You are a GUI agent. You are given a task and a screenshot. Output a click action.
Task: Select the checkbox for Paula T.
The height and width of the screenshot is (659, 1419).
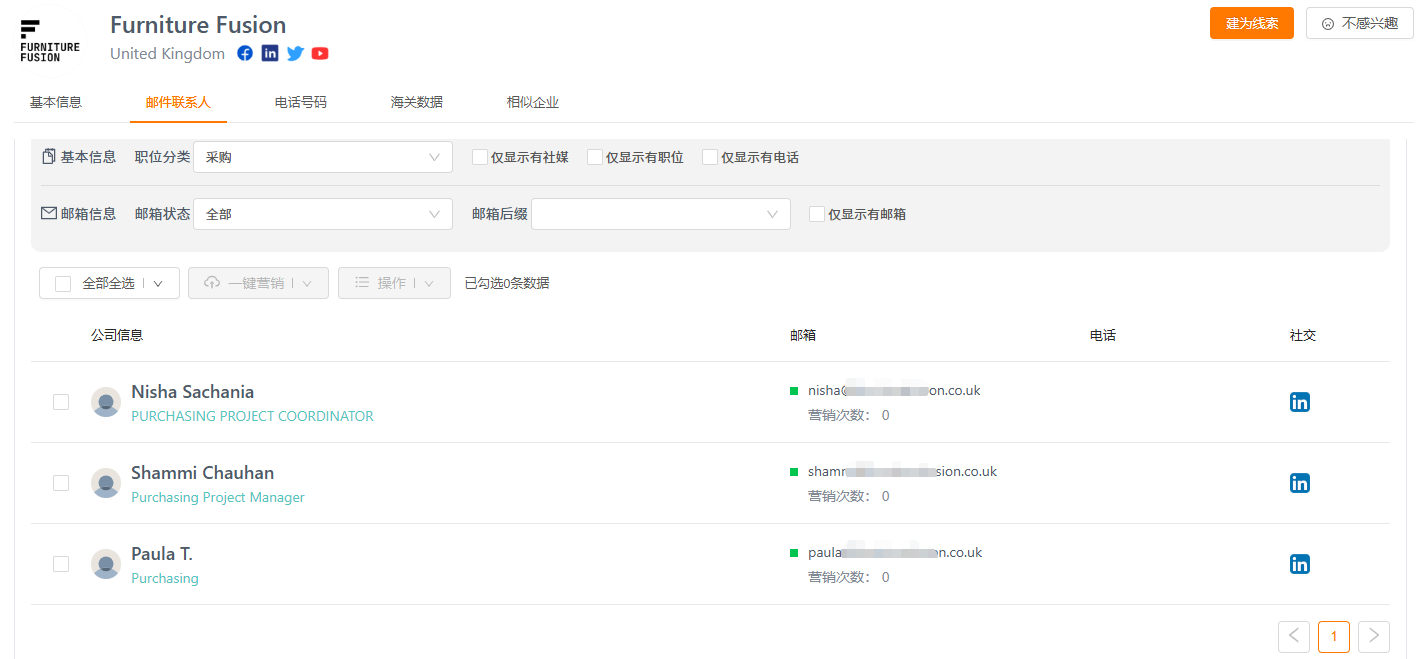[x=61, y=564]
